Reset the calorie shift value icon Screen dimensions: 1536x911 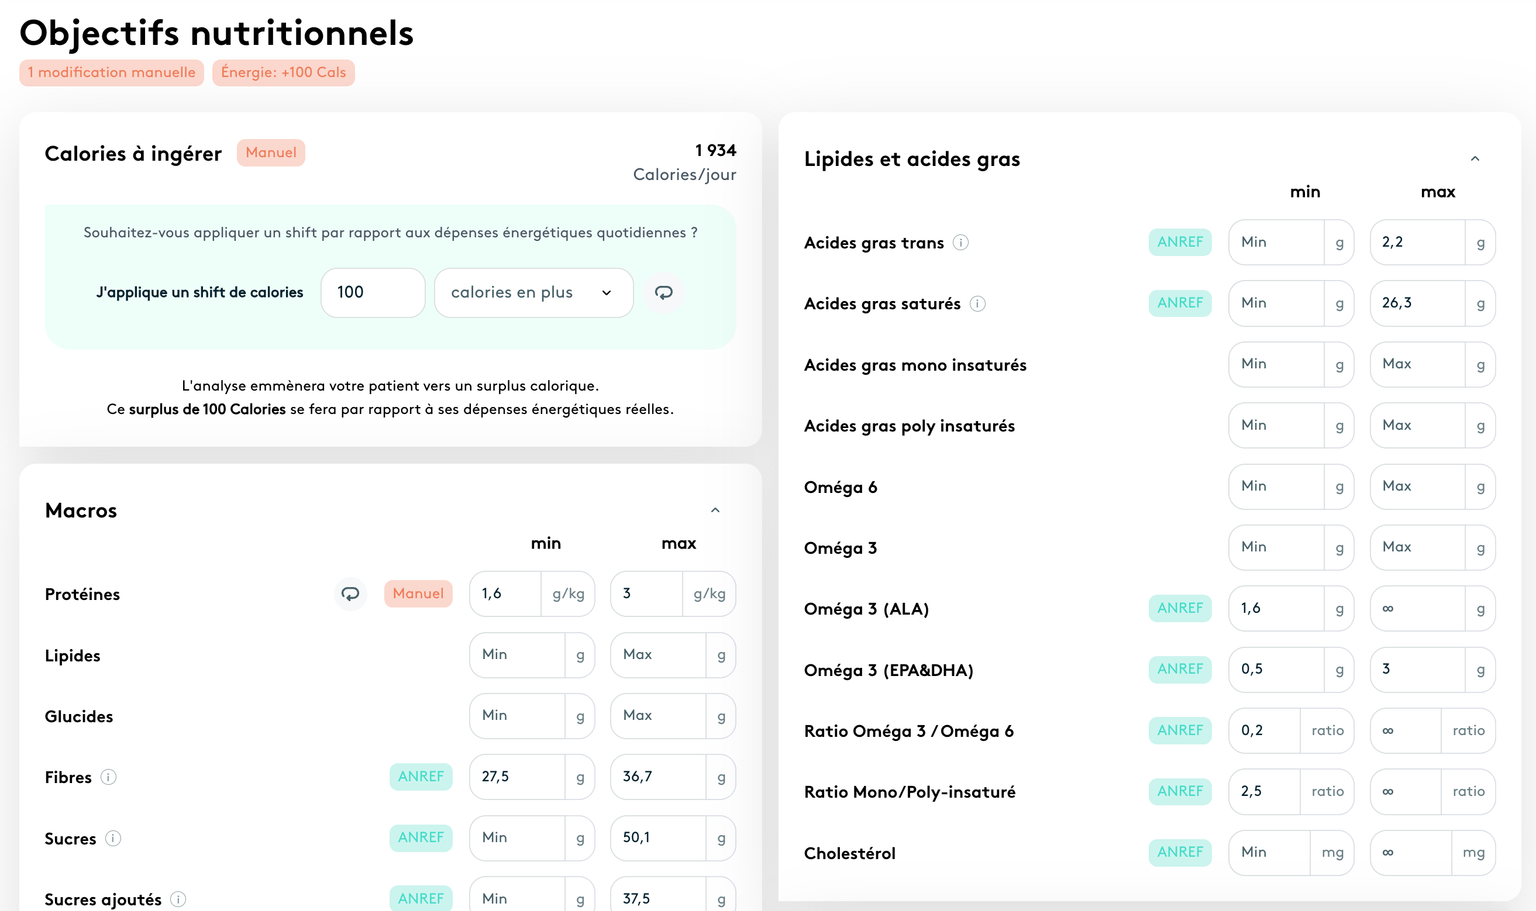663,293
